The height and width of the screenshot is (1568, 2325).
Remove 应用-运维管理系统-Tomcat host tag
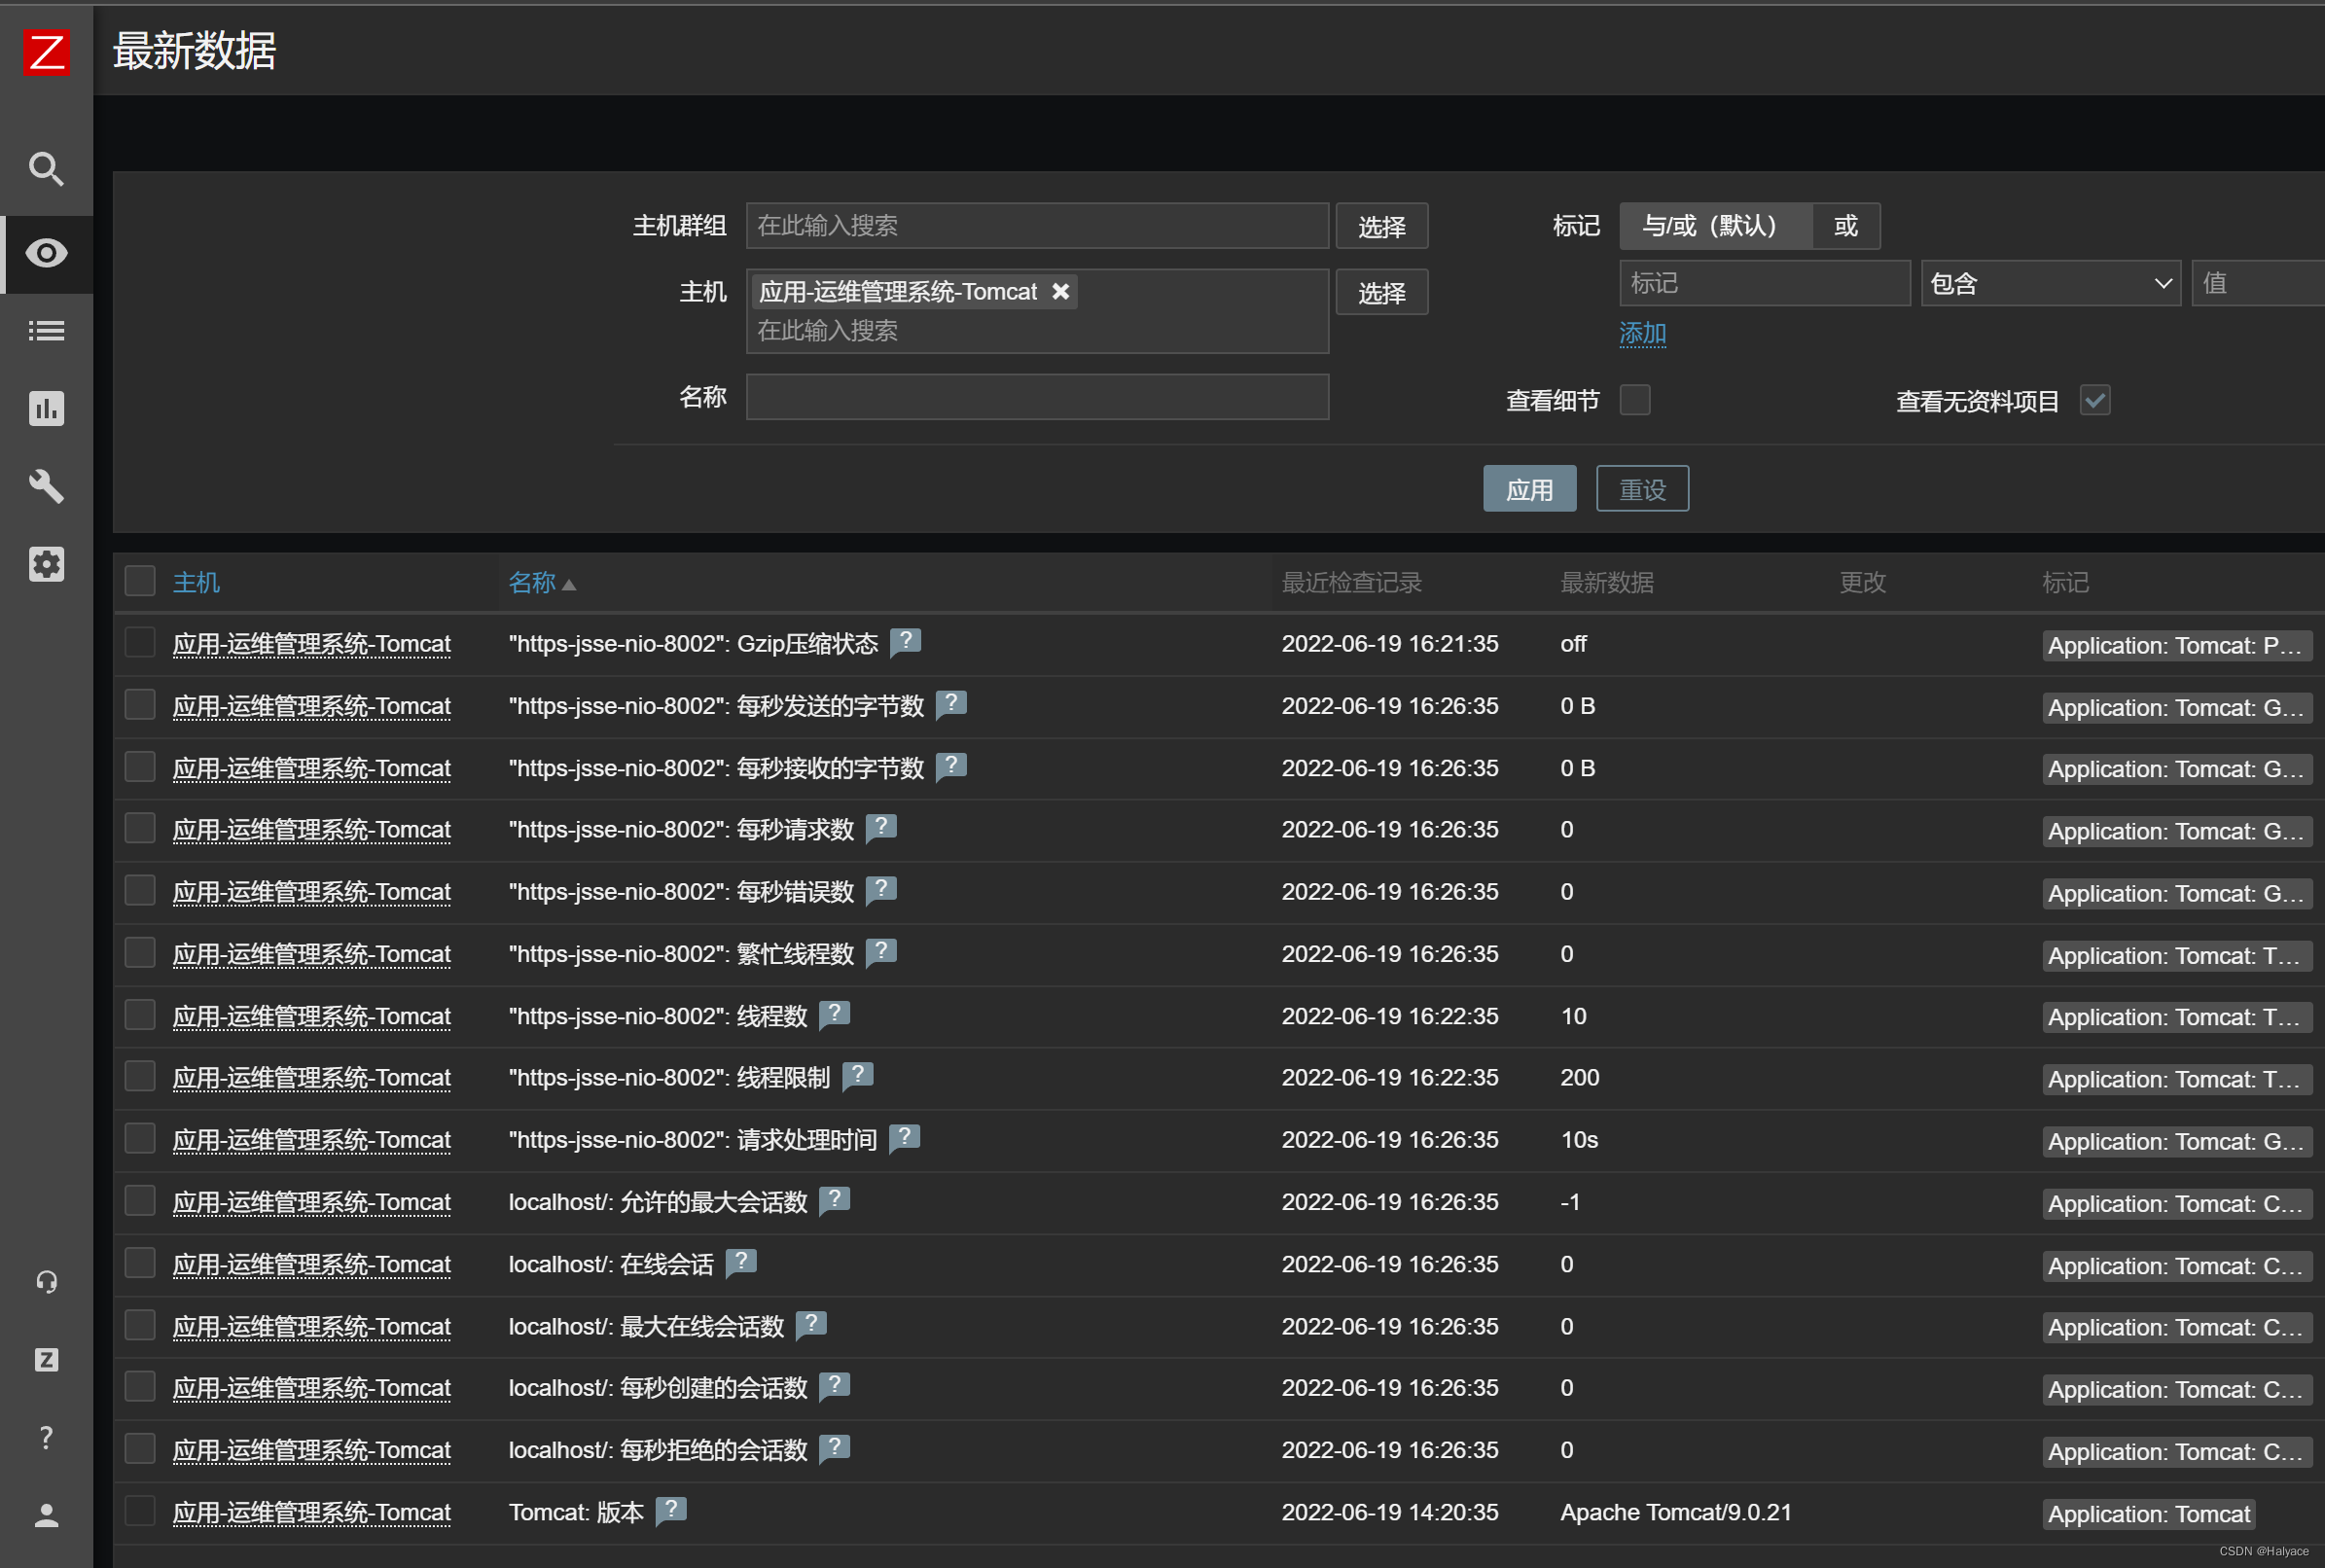tap(1061, 291)
